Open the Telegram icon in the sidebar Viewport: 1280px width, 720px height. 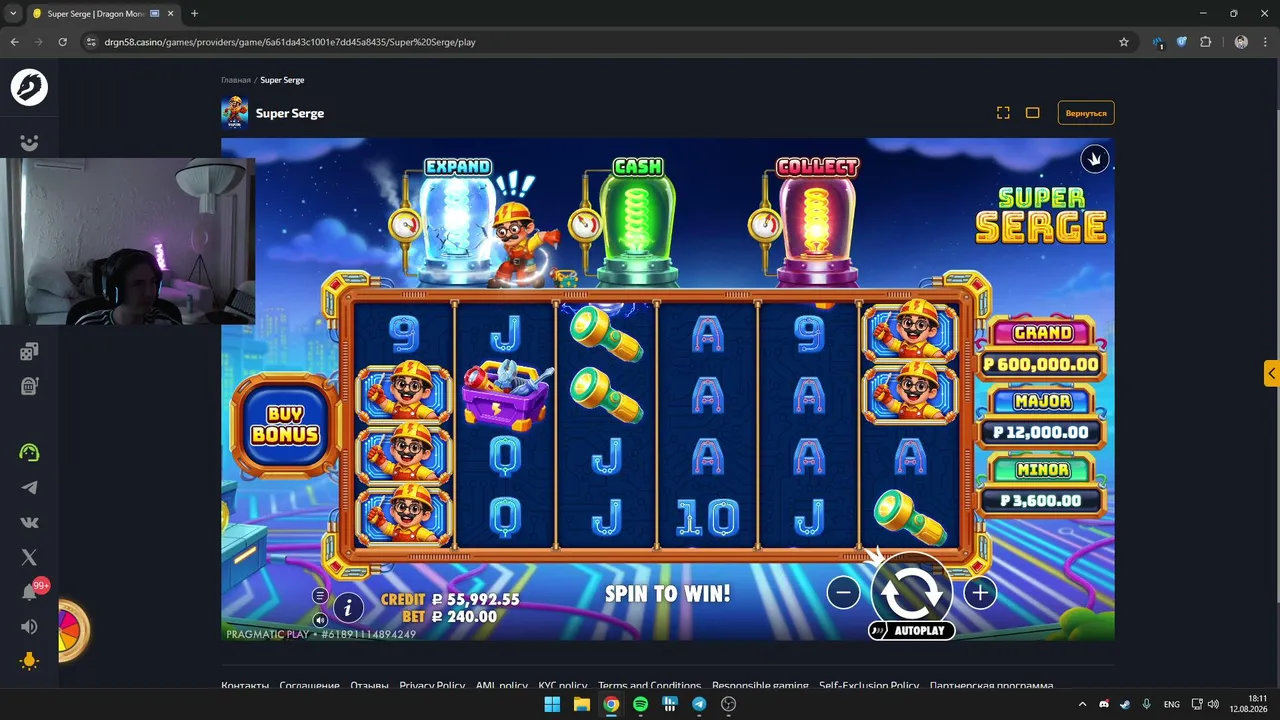(x=29, y=488)
